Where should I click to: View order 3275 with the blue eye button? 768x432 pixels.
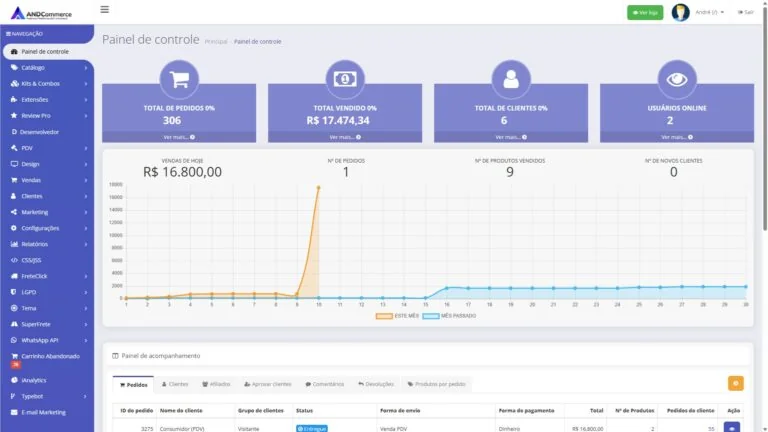pyautogui.click(x=732, y=428)
